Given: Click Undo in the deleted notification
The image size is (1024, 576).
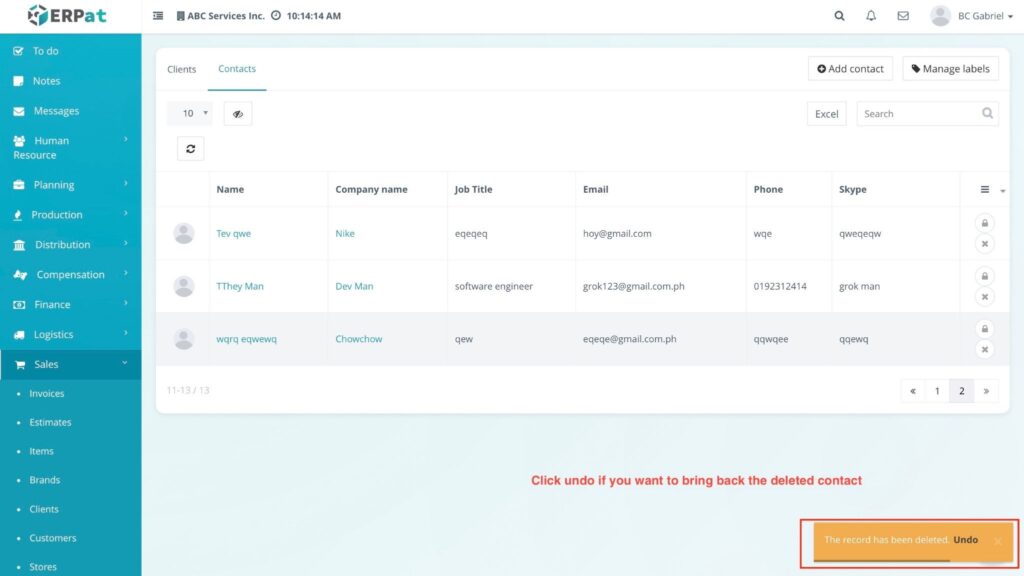Looking at the screenshot, I should (x=965, y=540).
